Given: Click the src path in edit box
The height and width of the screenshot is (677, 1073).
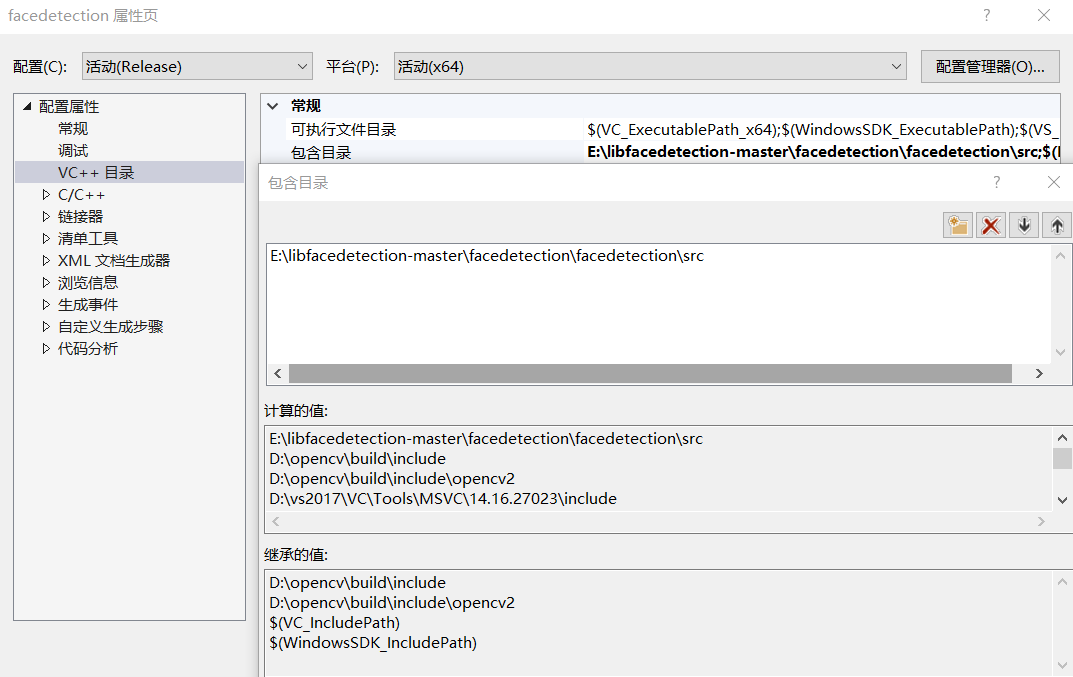Looking at the screenshot, I should pos(487,255).
